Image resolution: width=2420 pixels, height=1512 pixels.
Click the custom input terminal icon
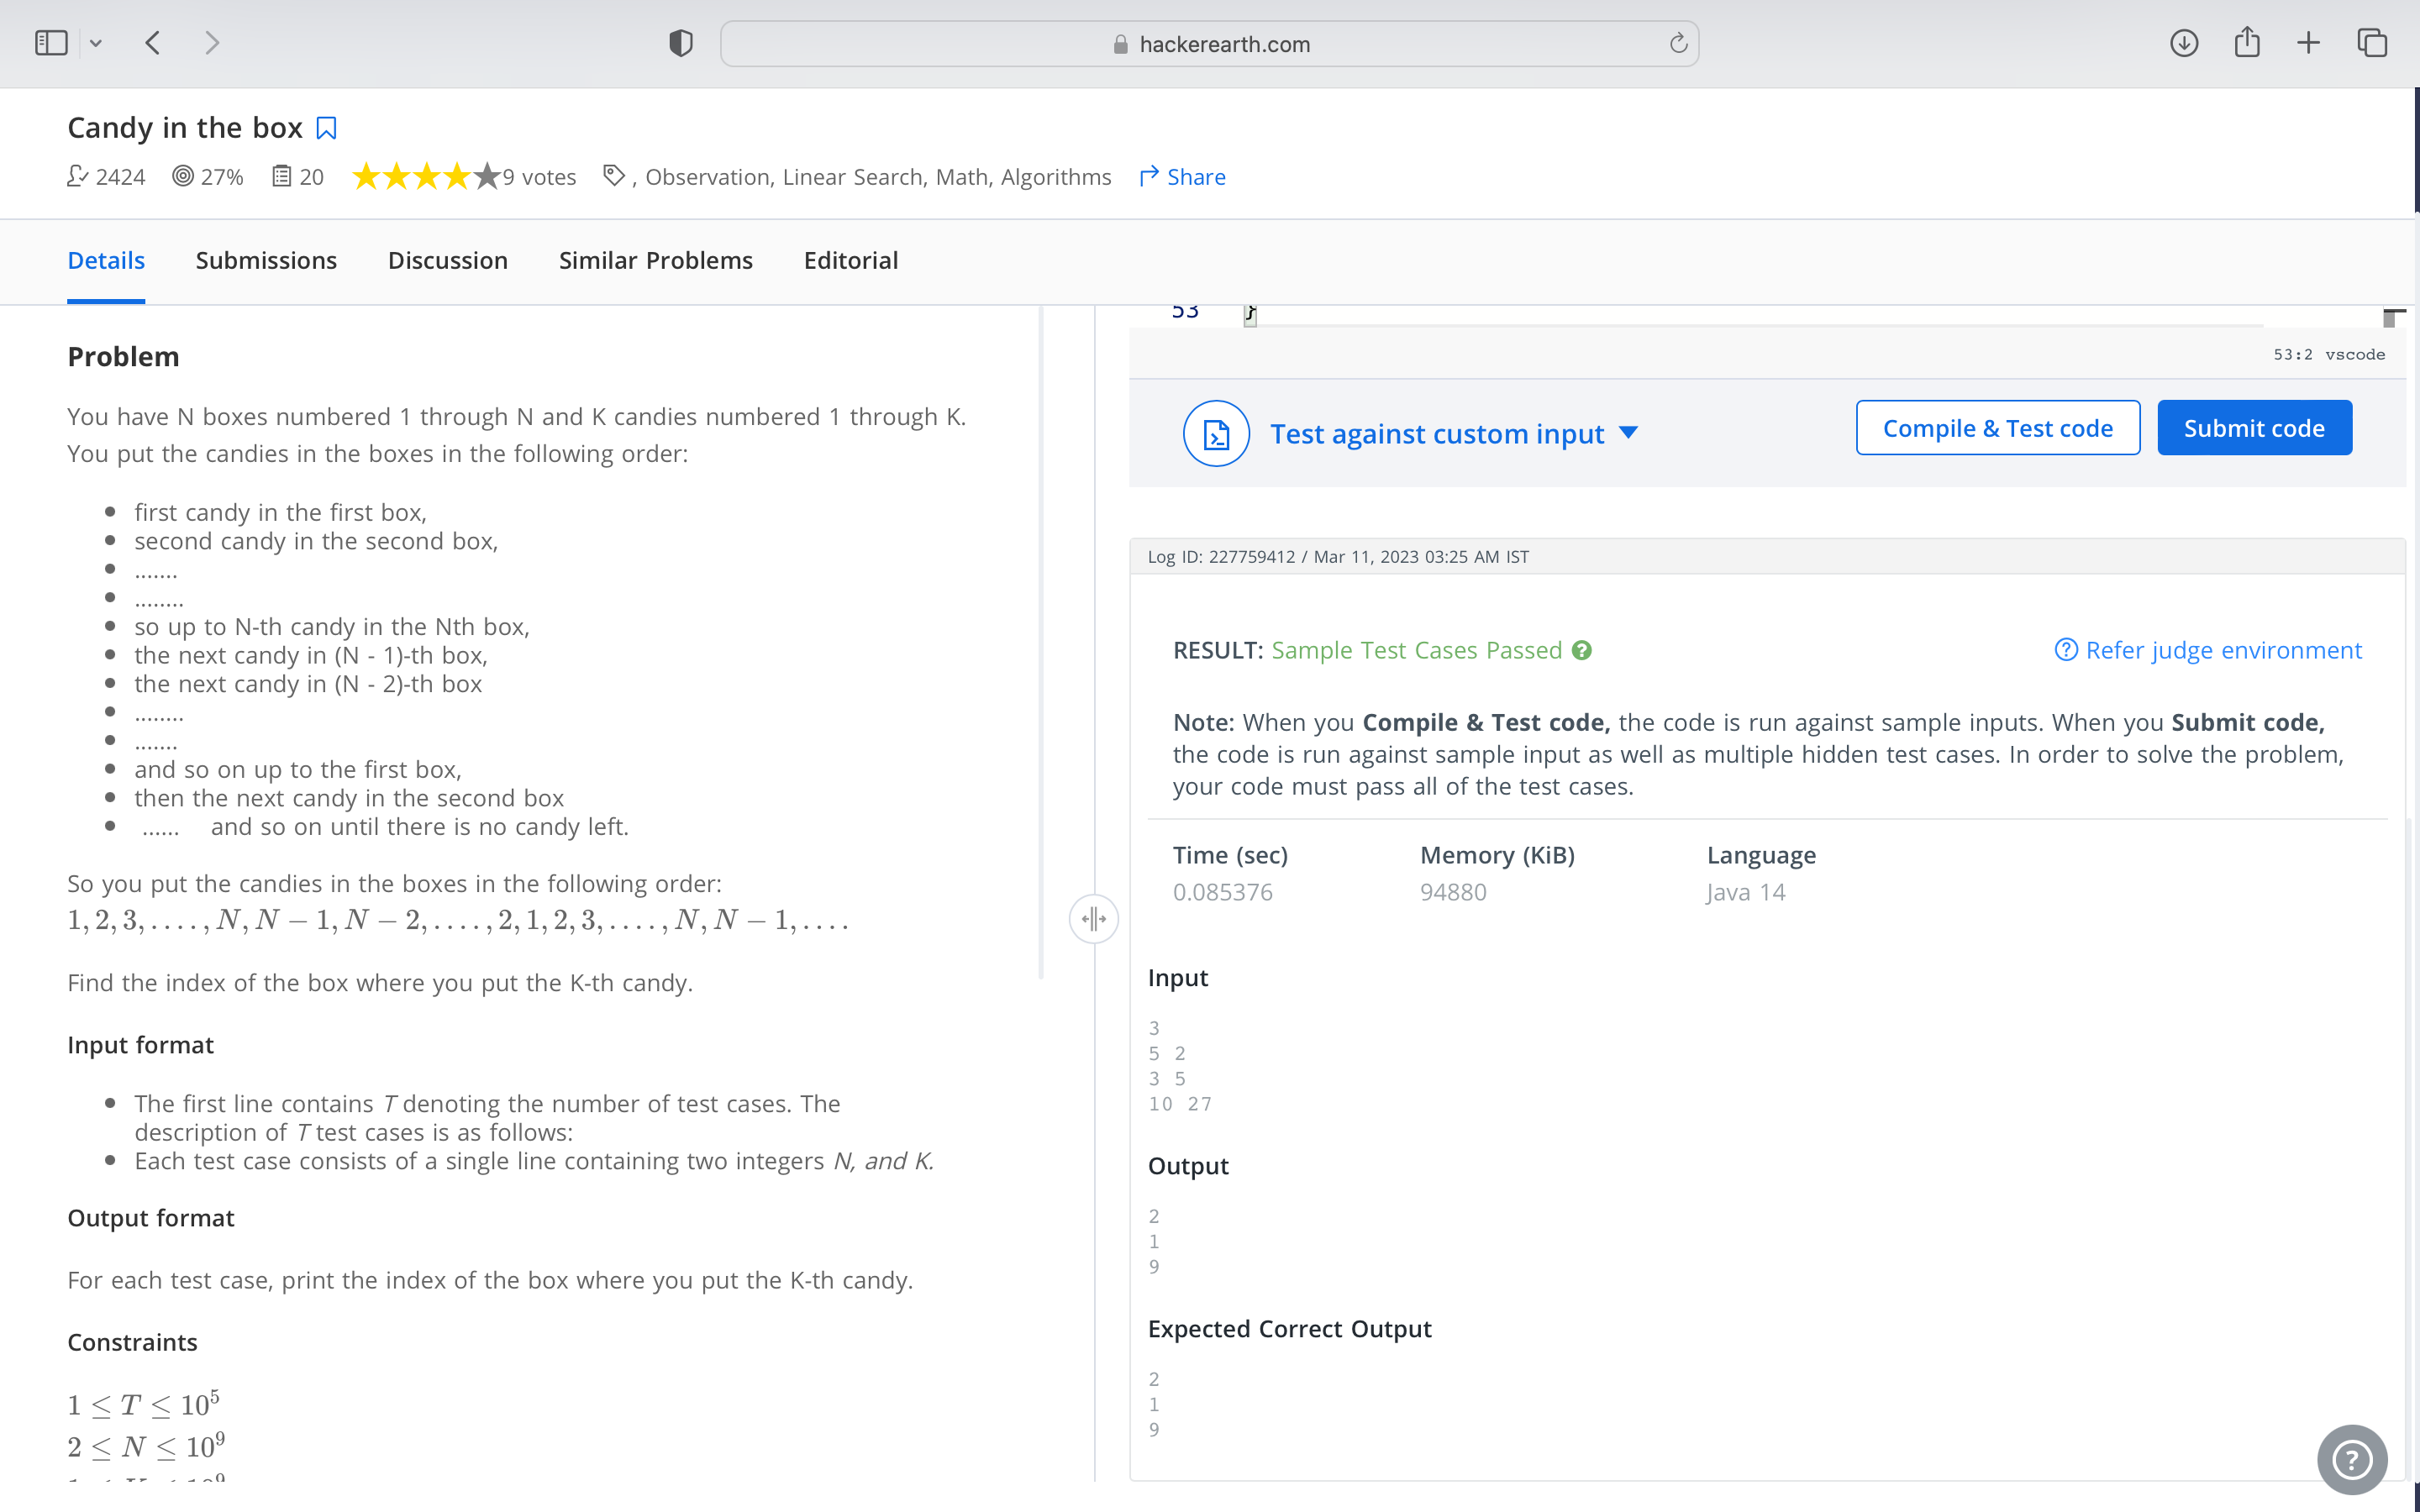[1216, 433]
